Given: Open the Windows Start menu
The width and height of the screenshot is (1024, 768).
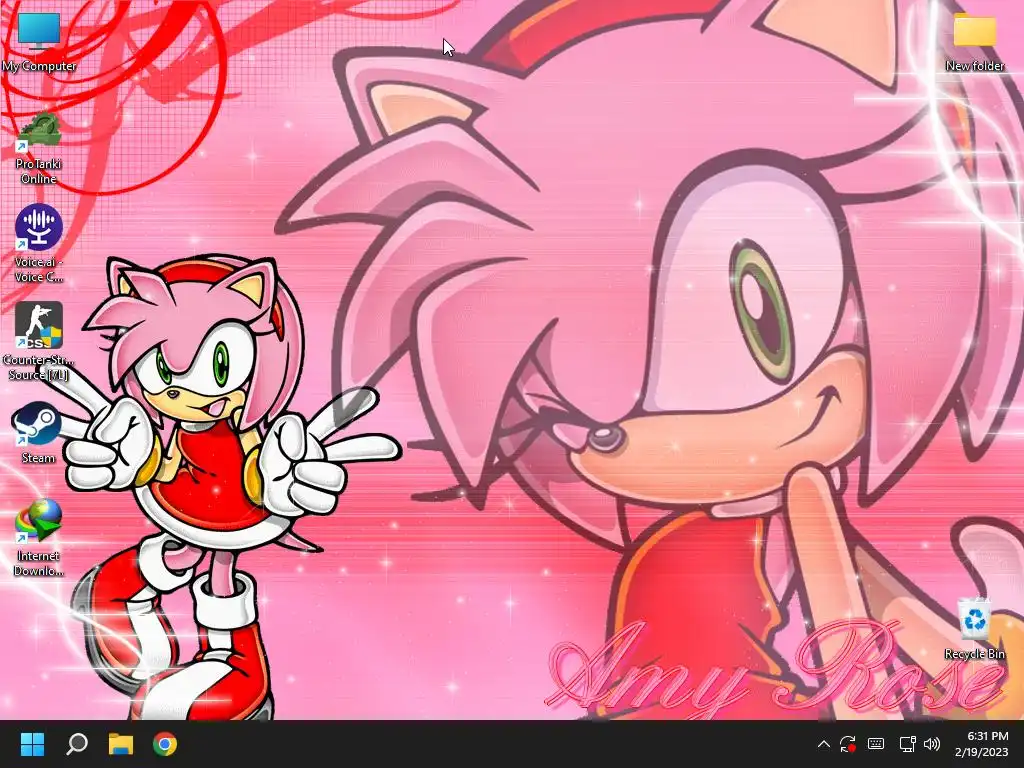Looking at the screenshot, I should [32, 744].
